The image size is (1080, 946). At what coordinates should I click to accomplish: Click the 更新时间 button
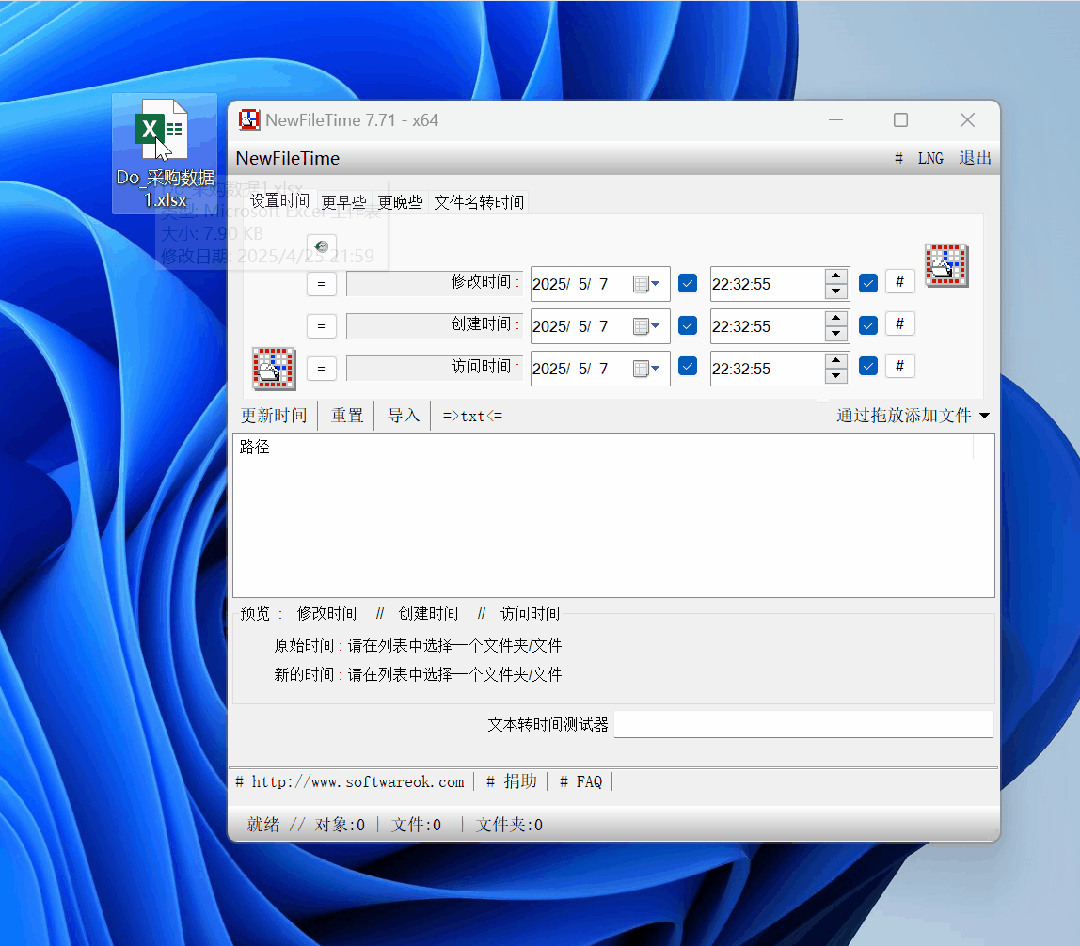(274, 415)
